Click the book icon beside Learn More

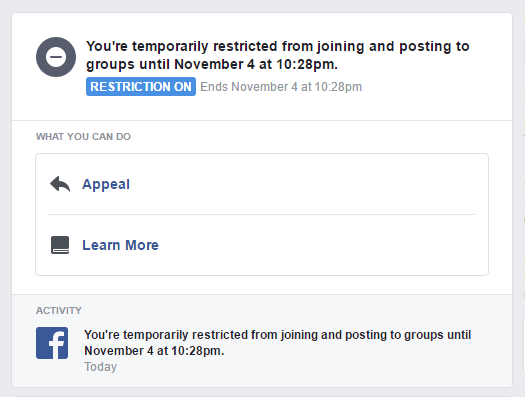point(60,245)
